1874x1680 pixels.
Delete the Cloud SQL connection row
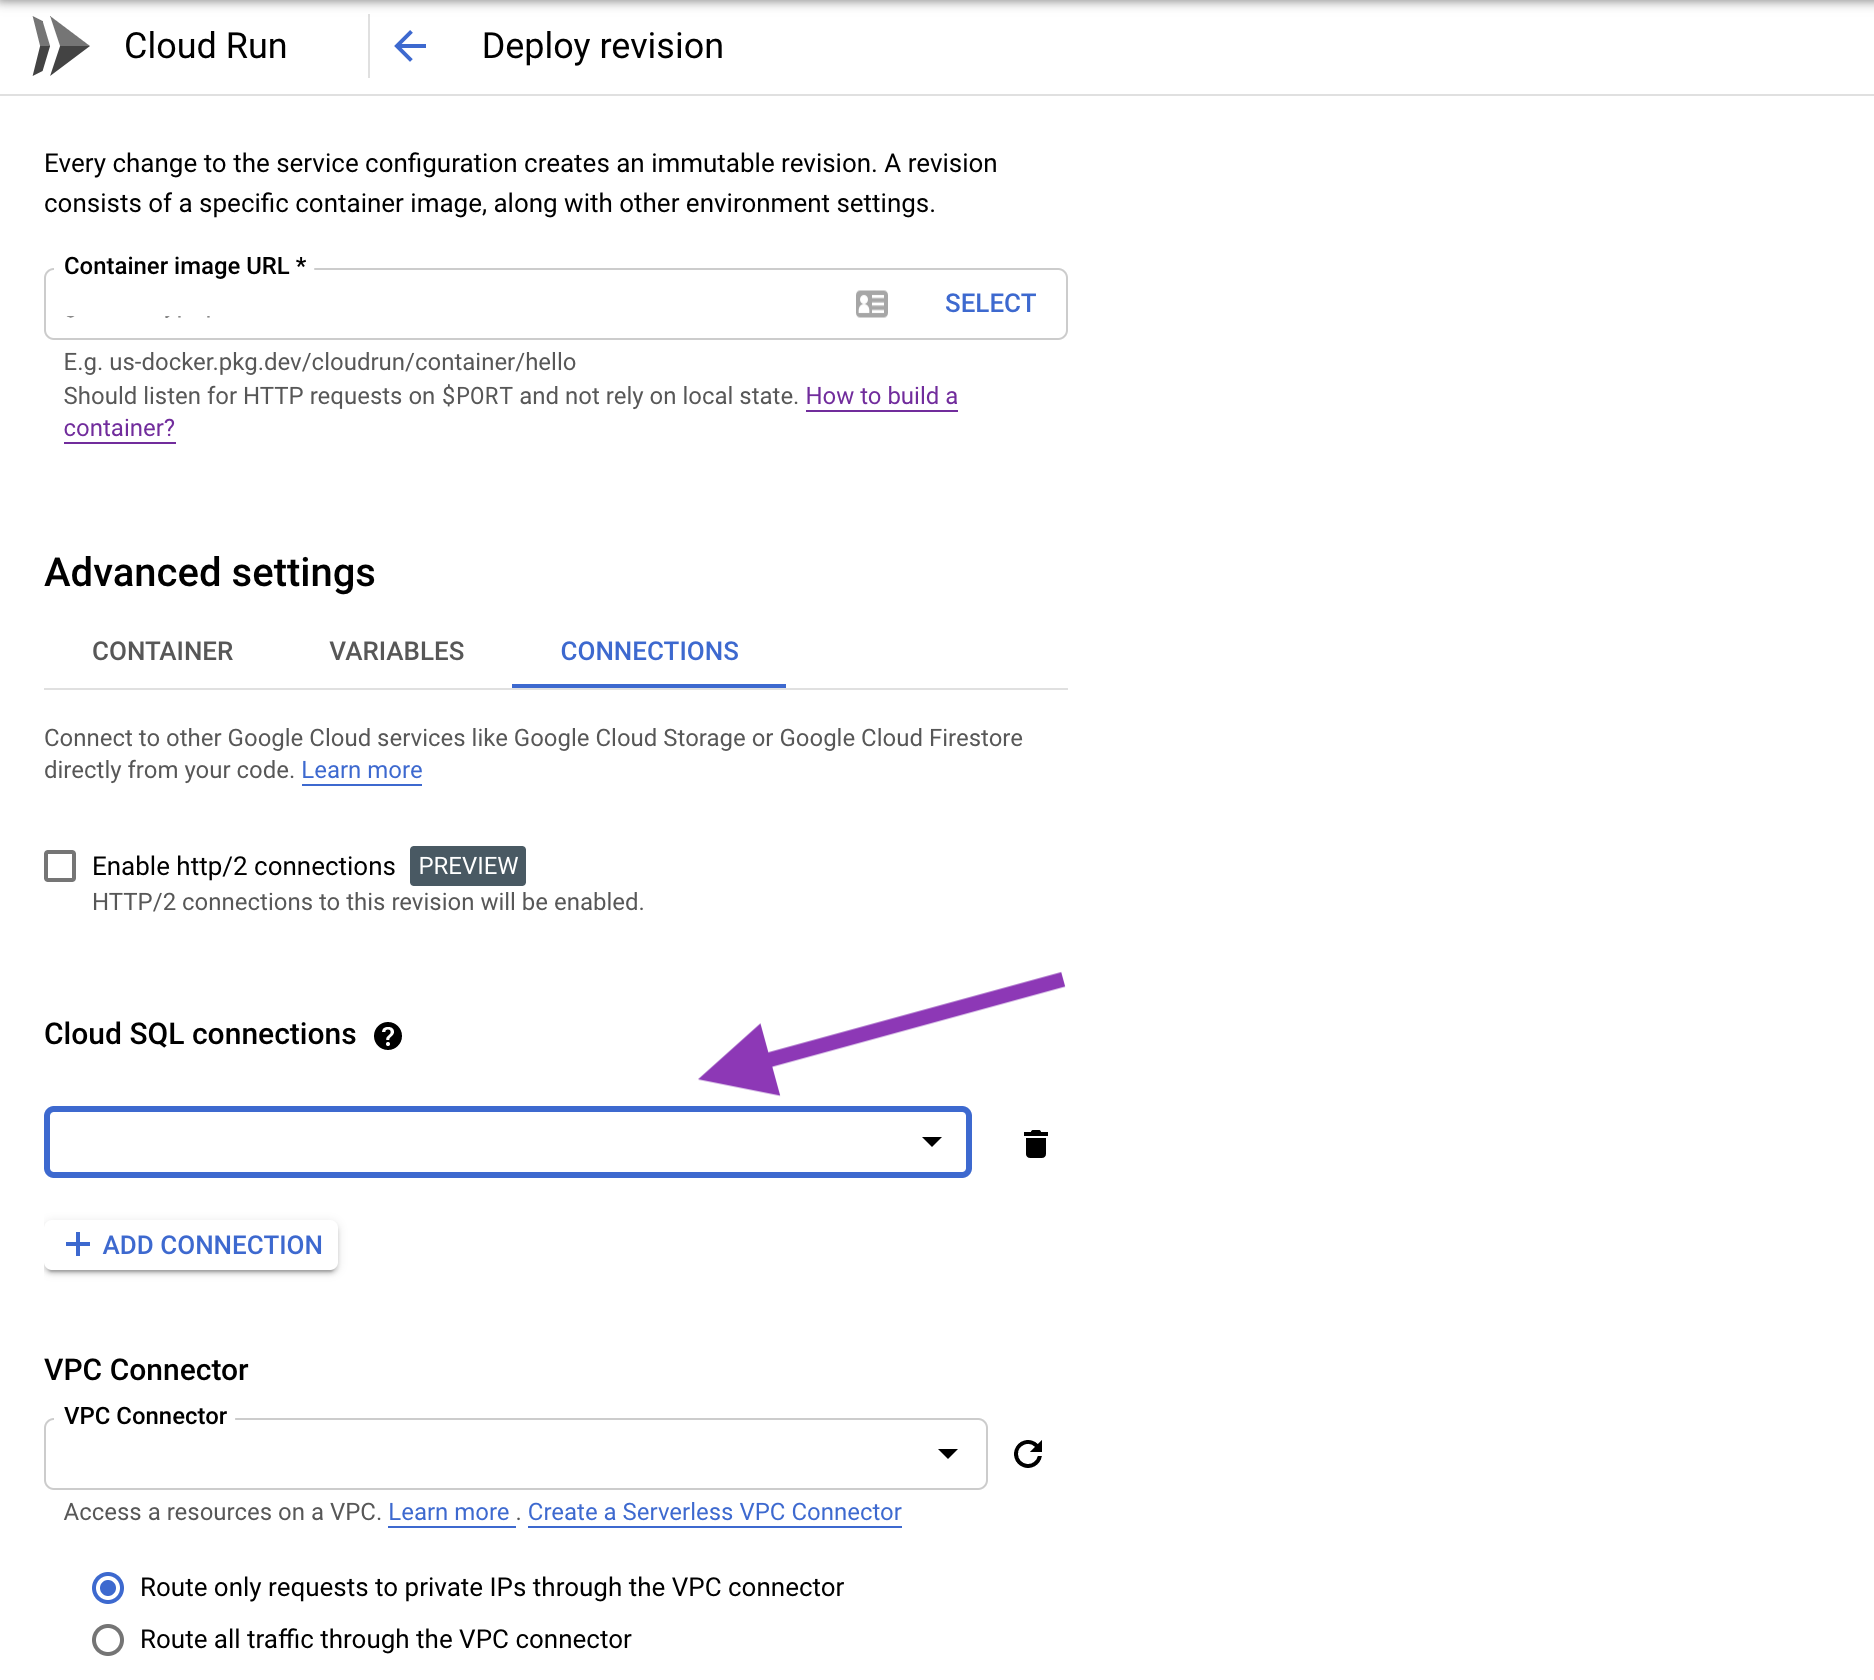tap(1035, 1143)
